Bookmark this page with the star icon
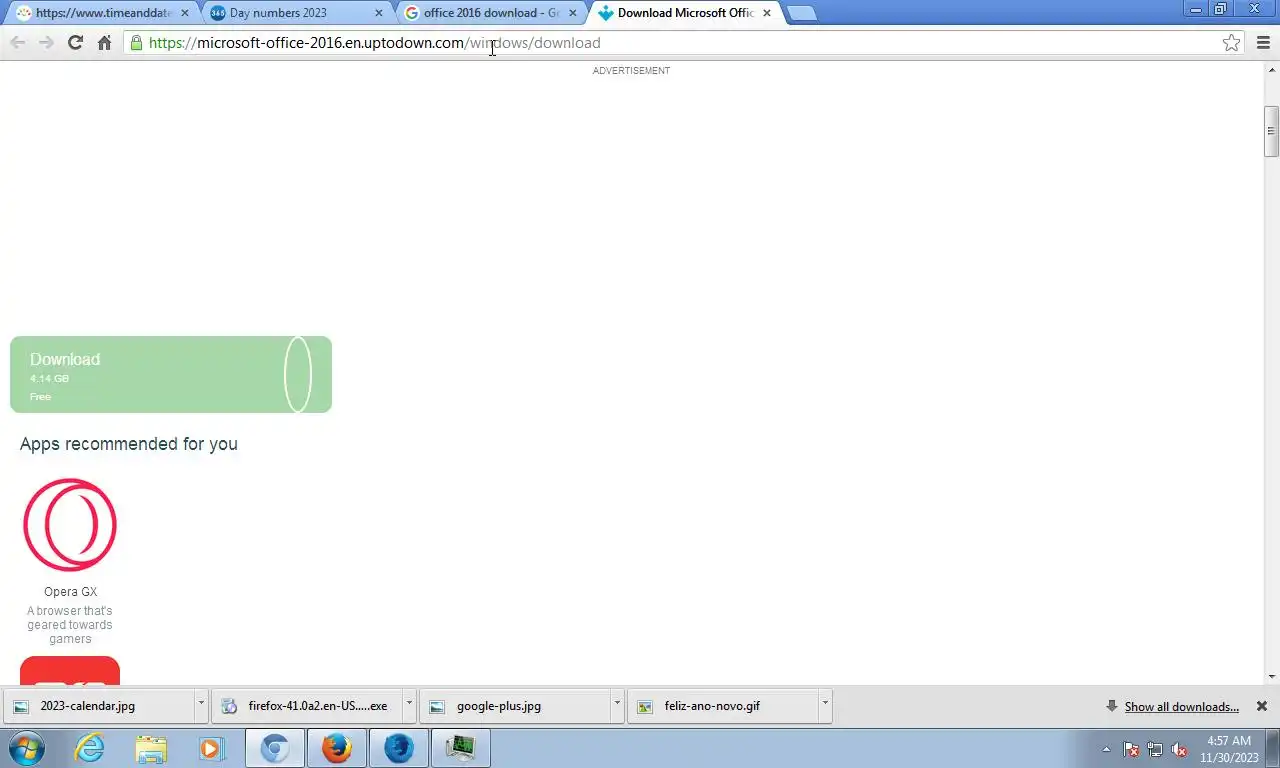Screen dimensions: 1280x768 coord(1231,43)
